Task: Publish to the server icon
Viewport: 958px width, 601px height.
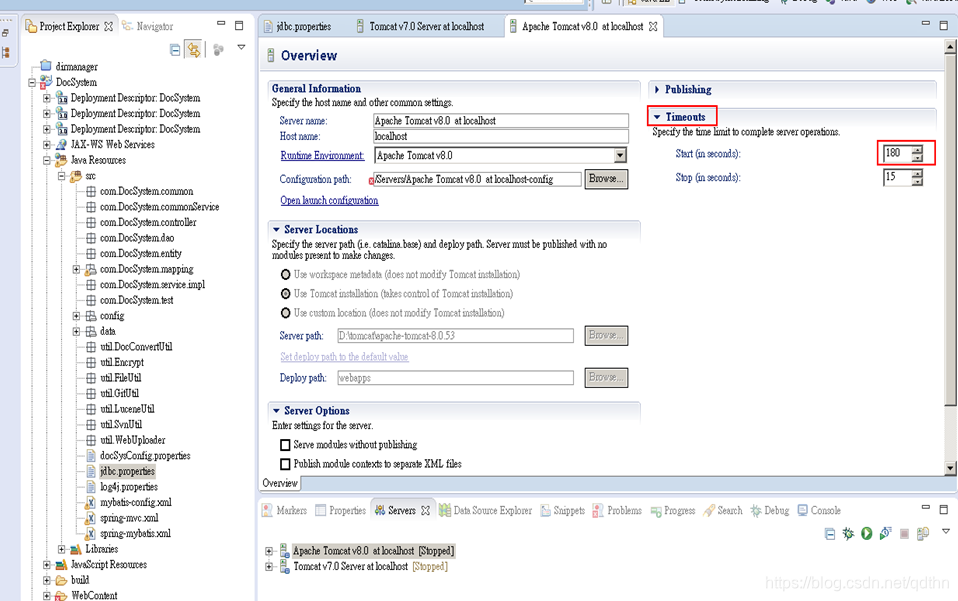Action: (x=923, y=534)
